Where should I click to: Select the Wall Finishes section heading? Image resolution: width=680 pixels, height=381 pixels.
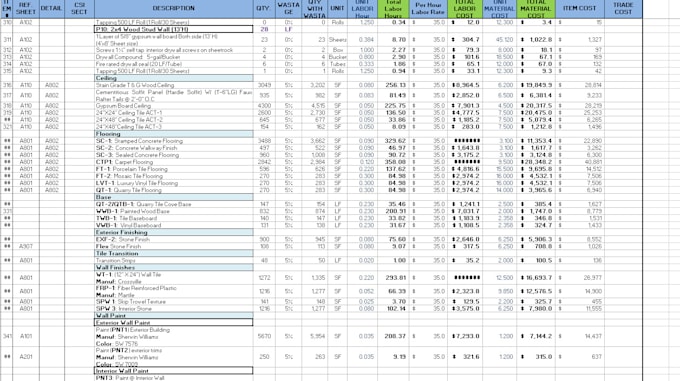point(173,267)
